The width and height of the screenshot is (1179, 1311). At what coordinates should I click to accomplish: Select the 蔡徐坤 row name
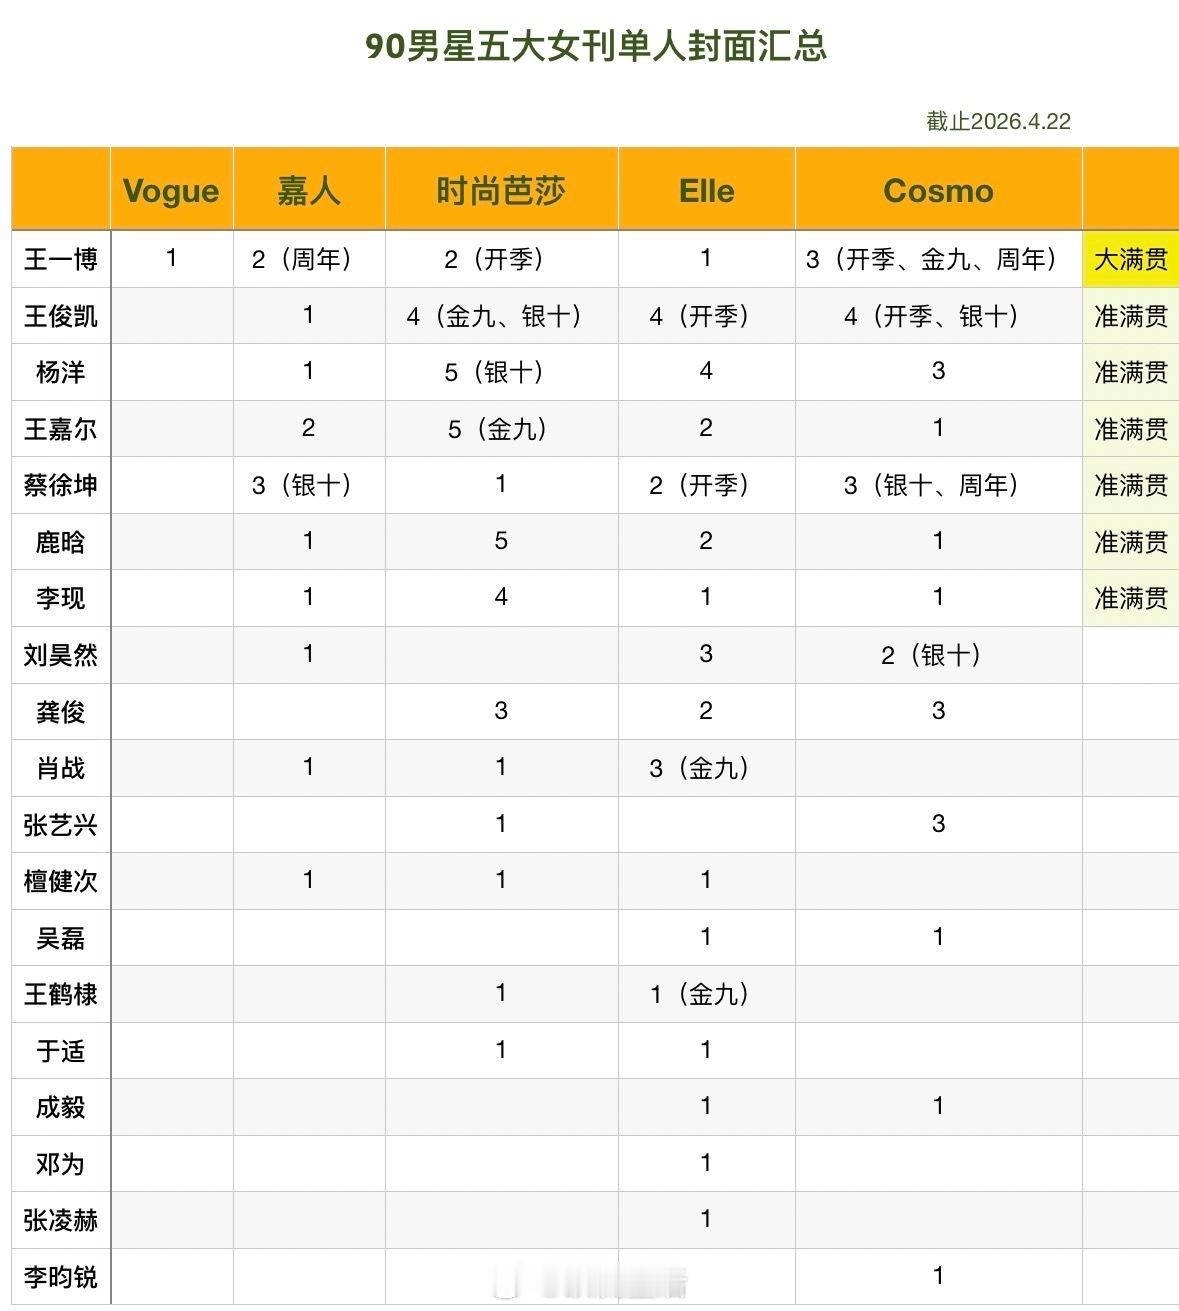tap(61, 486)
